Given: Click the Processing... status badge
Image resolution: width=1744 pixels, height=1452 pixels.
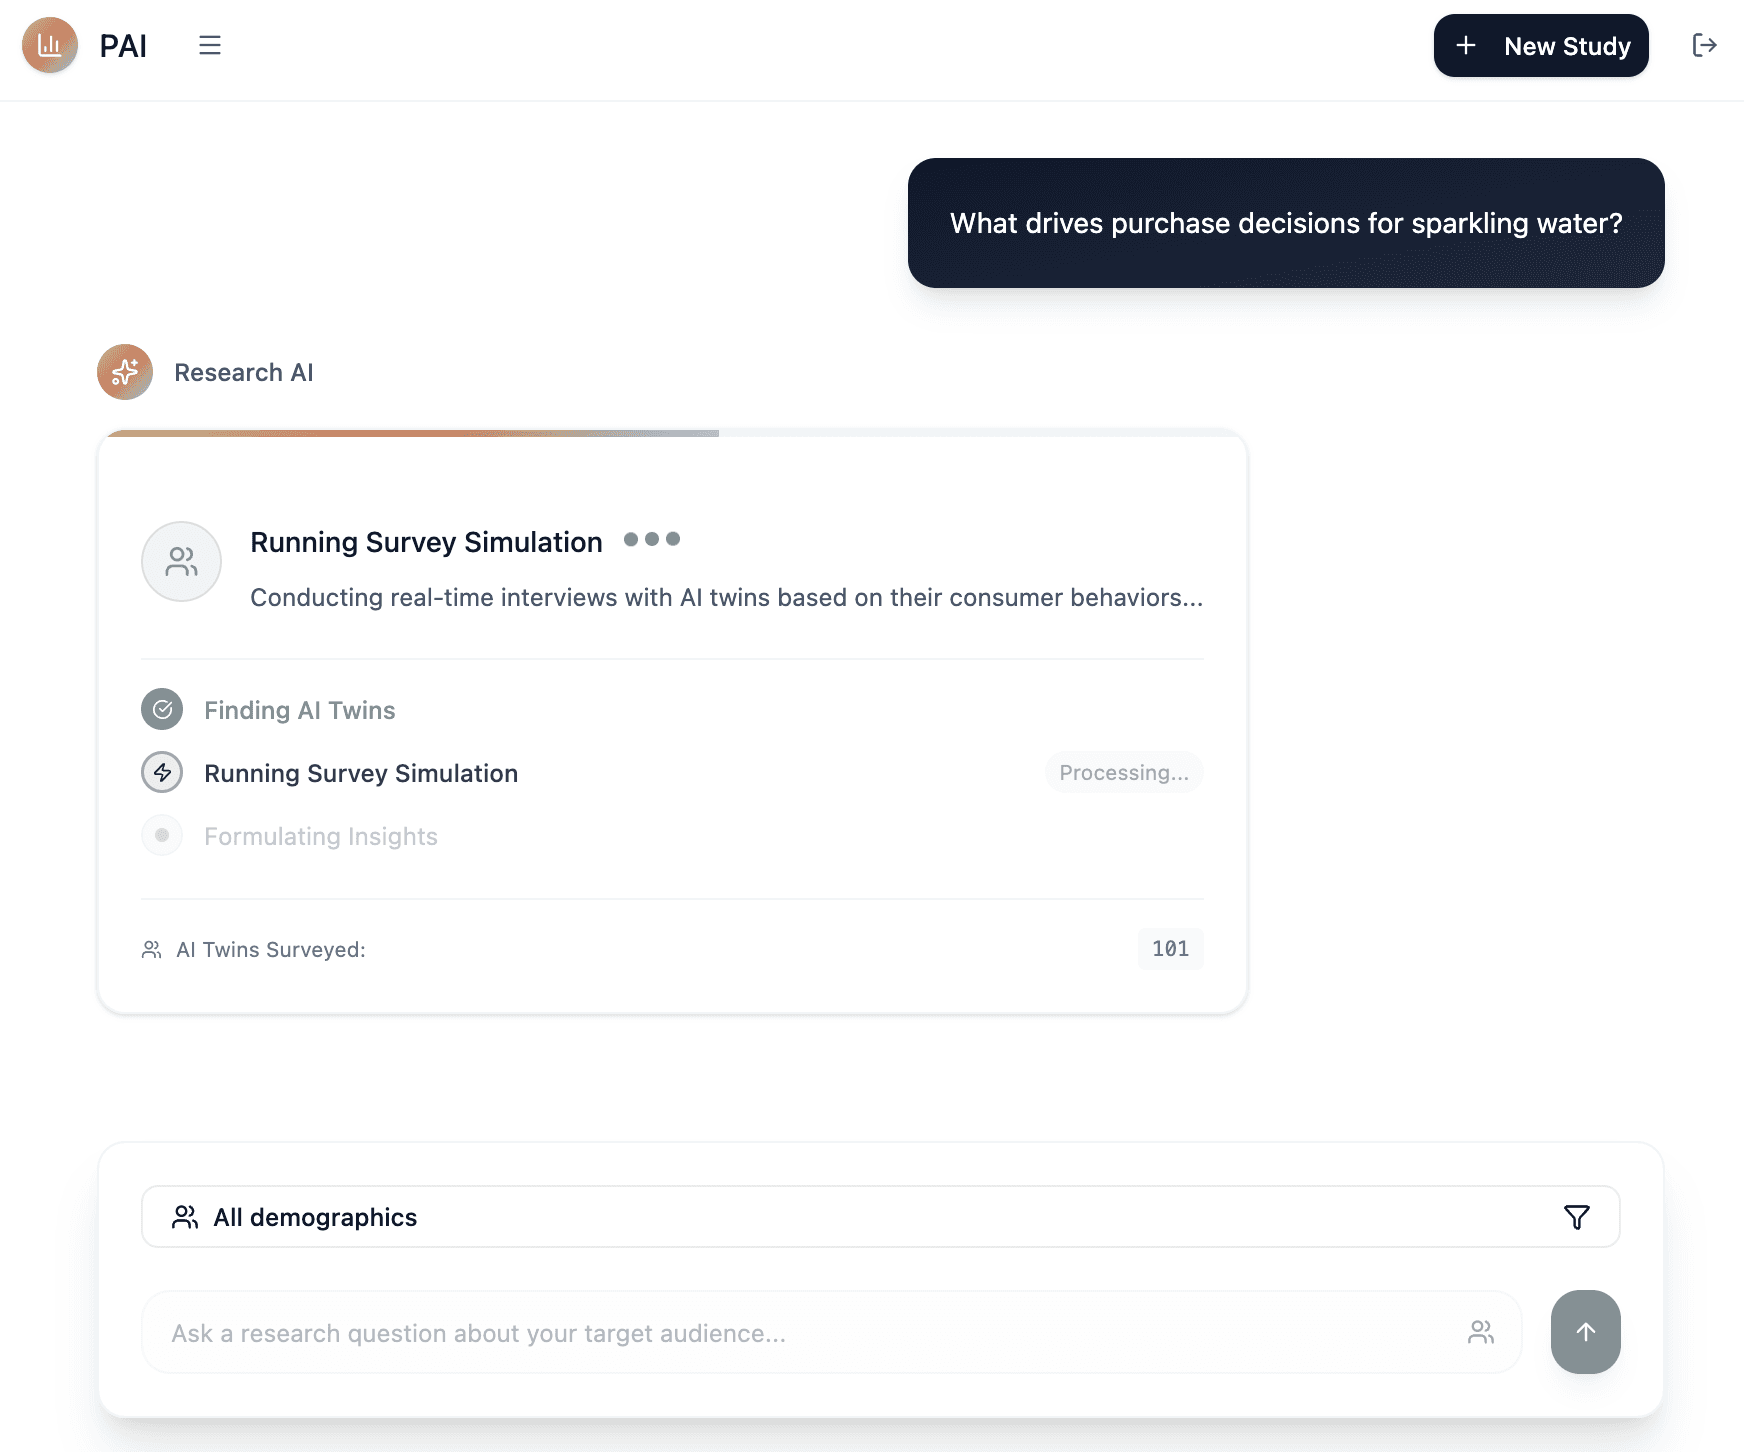Looking at the screenshot, I should tap(1124, 772).
